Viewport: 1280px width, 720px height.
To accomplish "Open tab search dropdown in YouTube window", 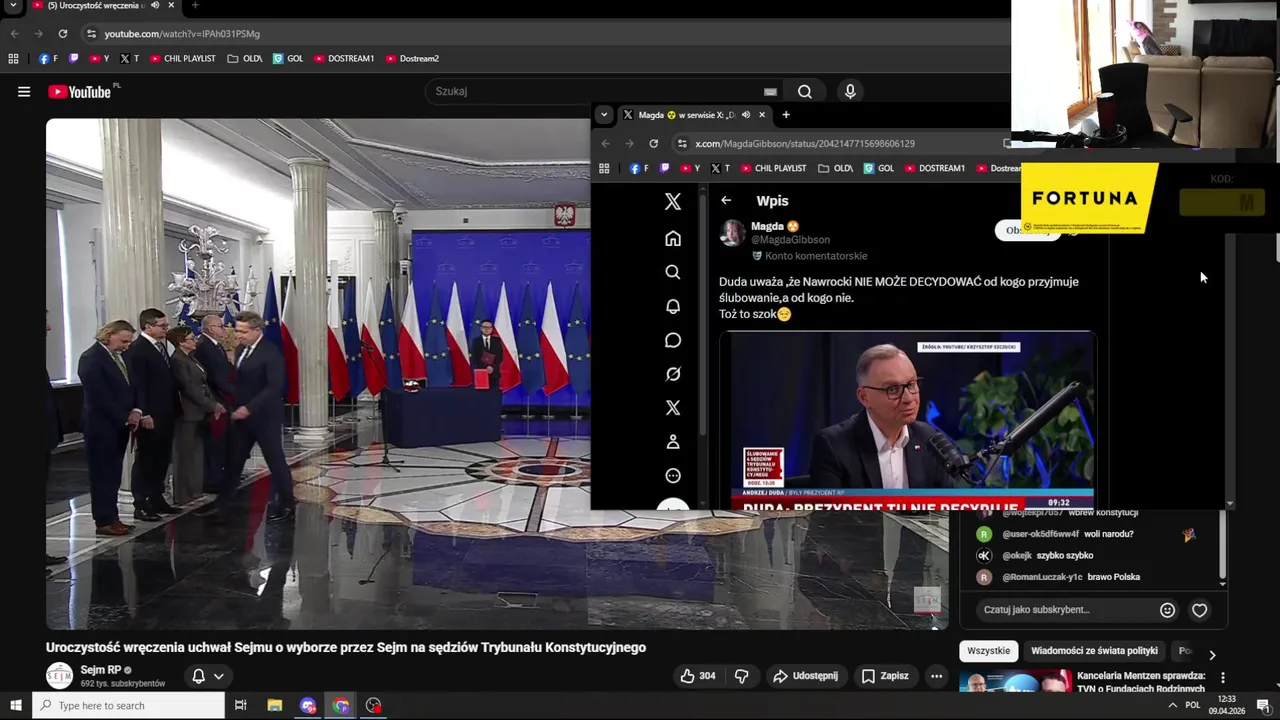I will pos(13,6).
